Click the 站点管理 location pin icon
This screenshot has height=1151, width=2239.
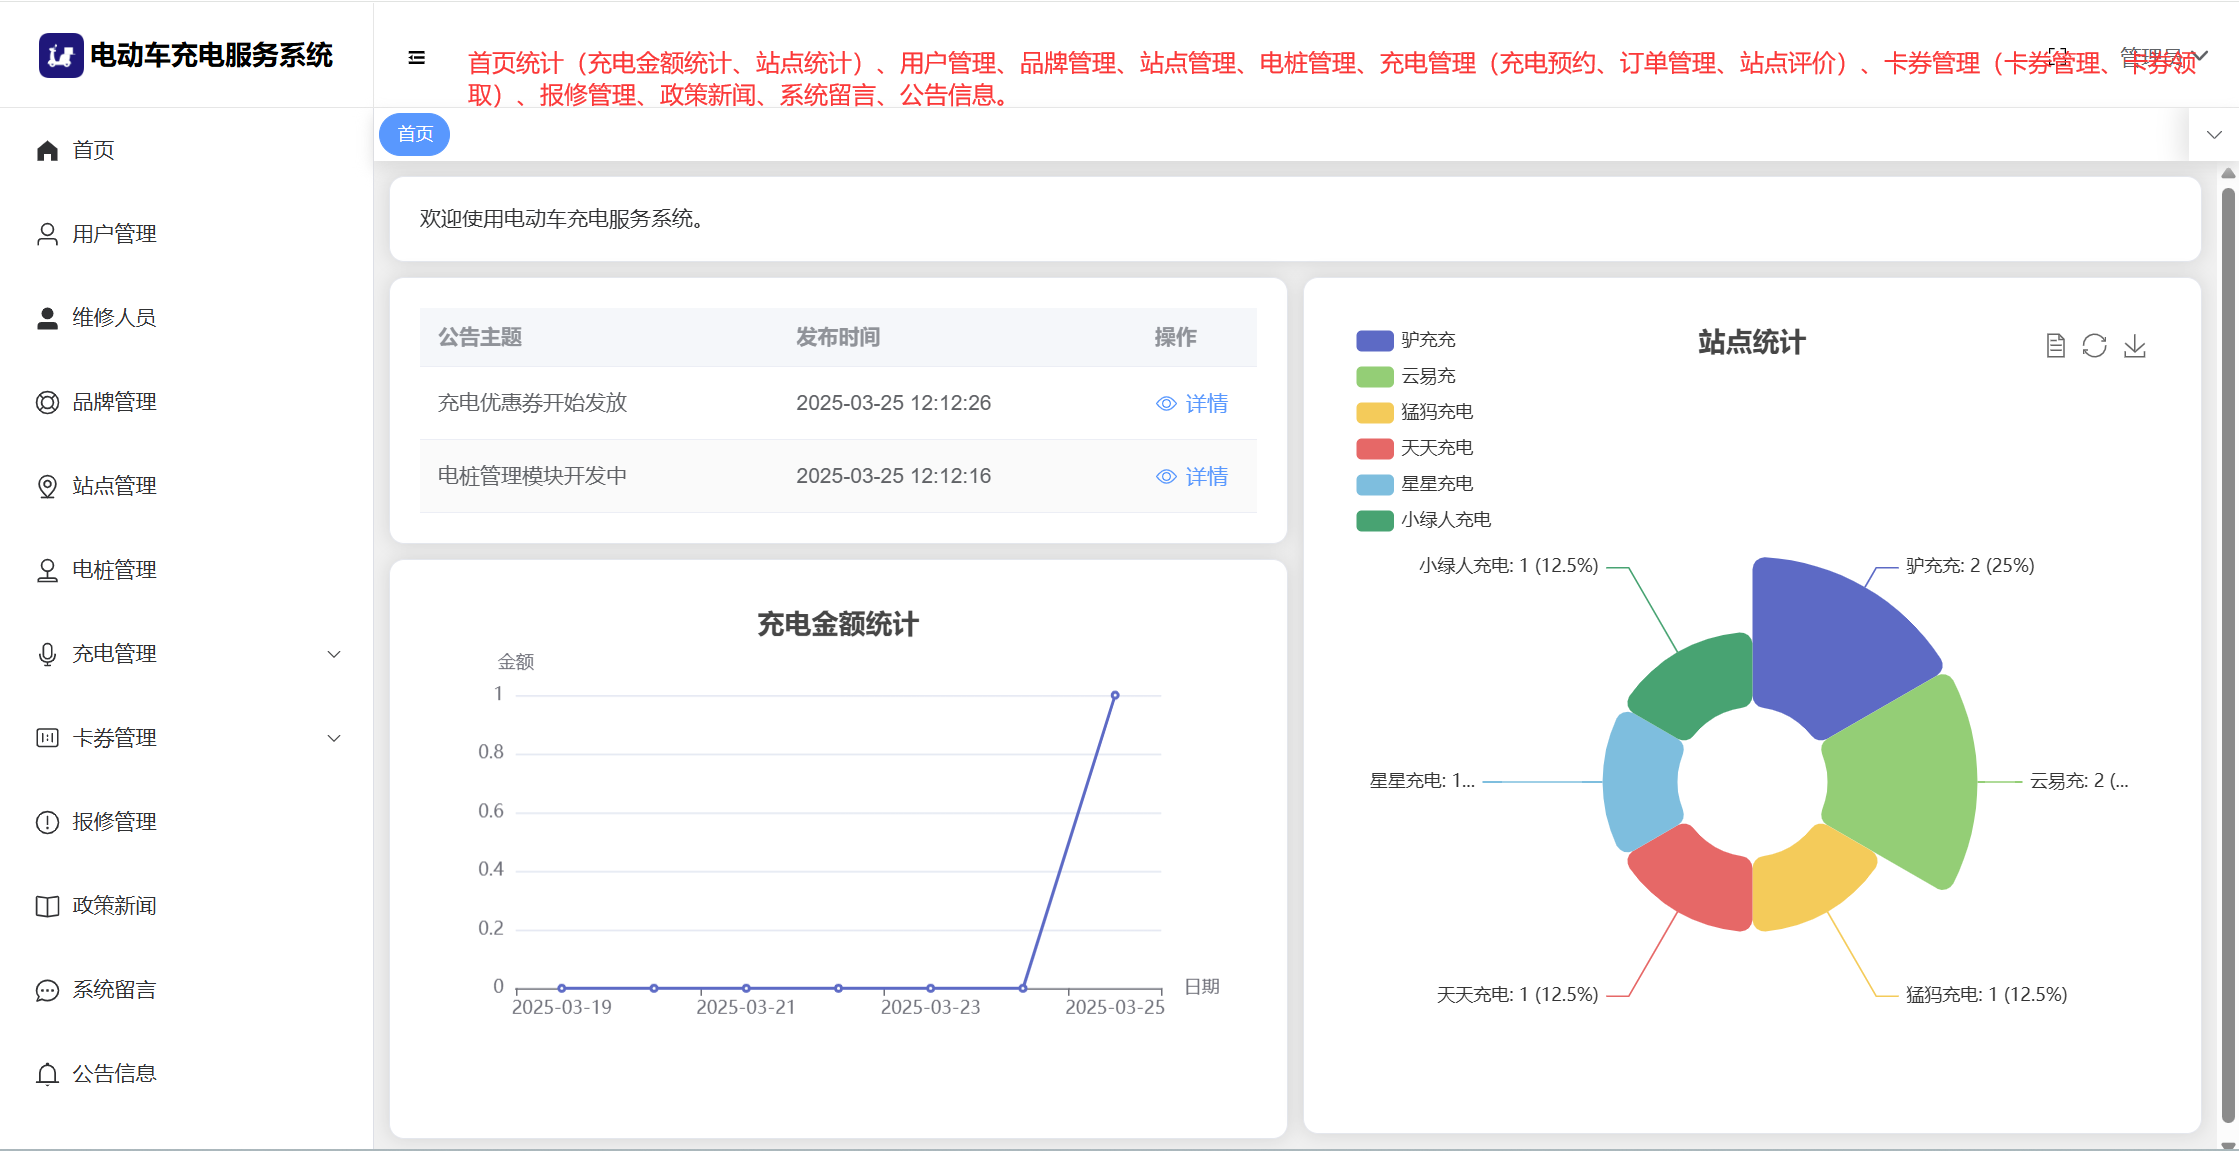pyautogui.click(x=47, y=486)
